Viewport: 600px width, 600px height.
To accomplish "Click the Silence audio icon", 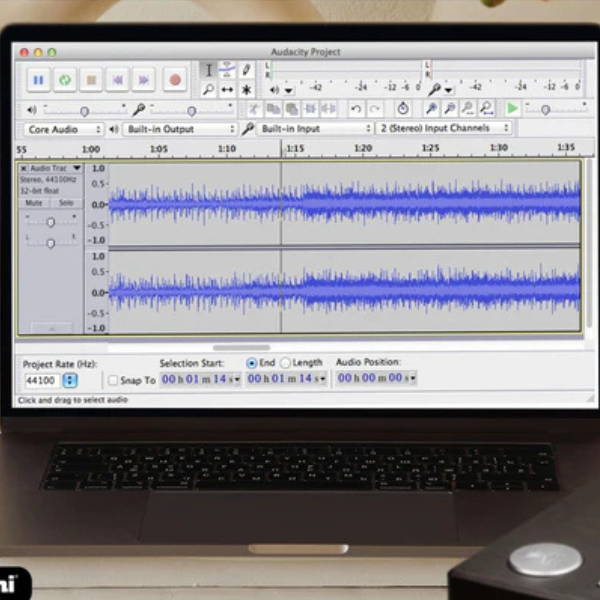I will (x=329, y=109).
